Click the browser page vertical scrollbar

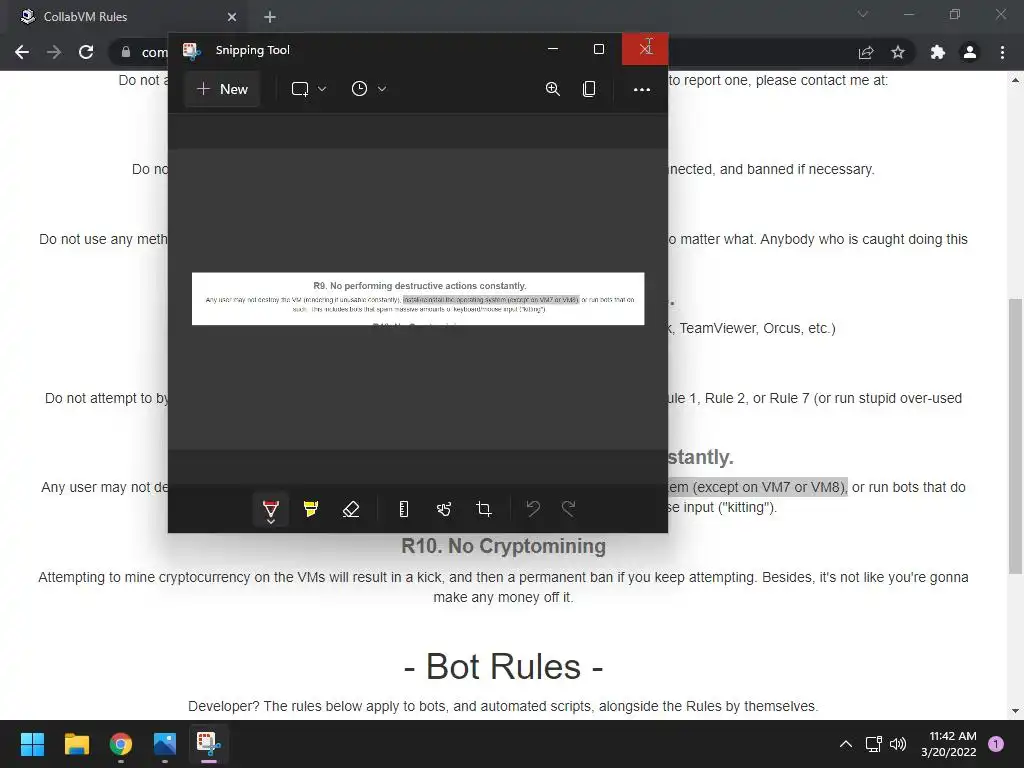click(1015, 436)
